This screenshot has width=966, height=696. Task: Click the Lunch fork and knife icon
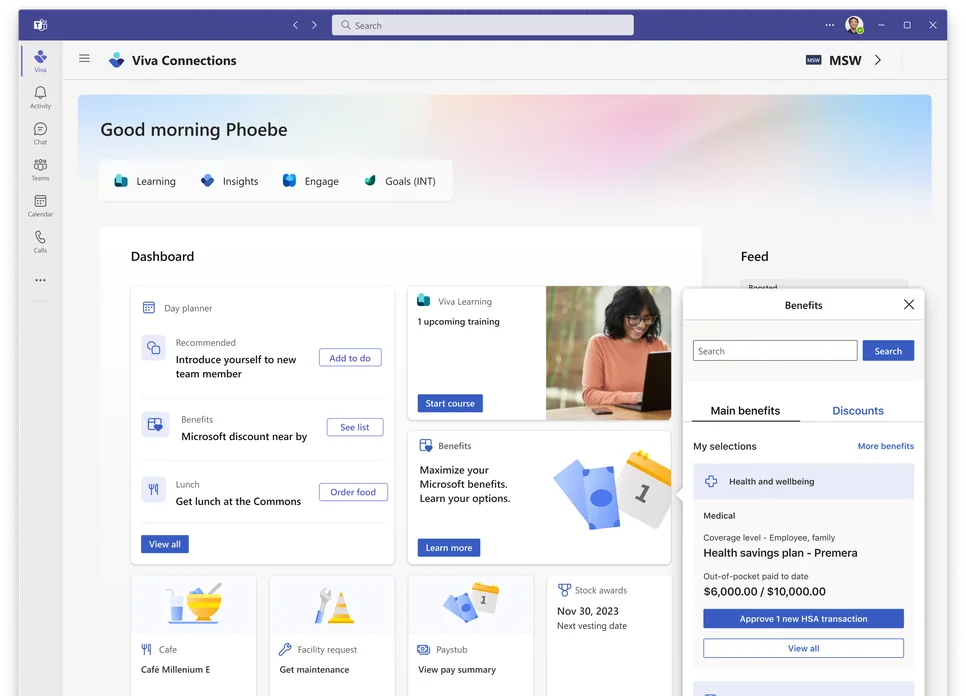(153, 490)
